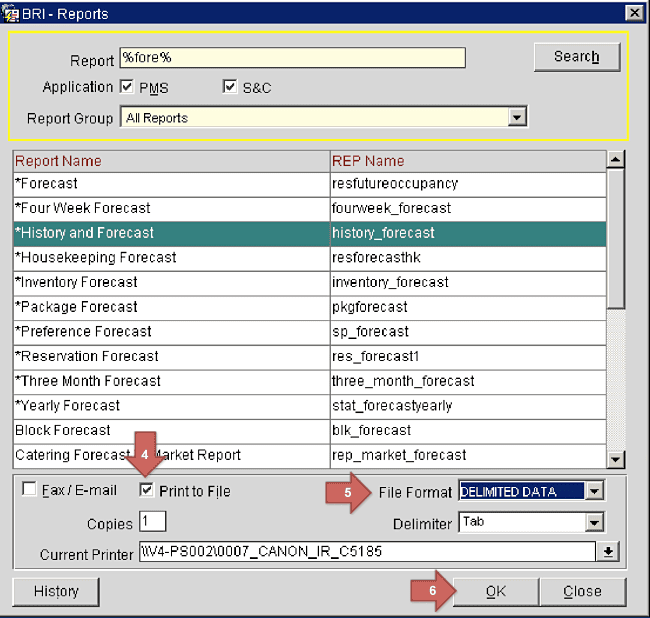Enable the Fax / E-mail checkbox
Screen dimensions: 650x618
[x=29, y=490]
